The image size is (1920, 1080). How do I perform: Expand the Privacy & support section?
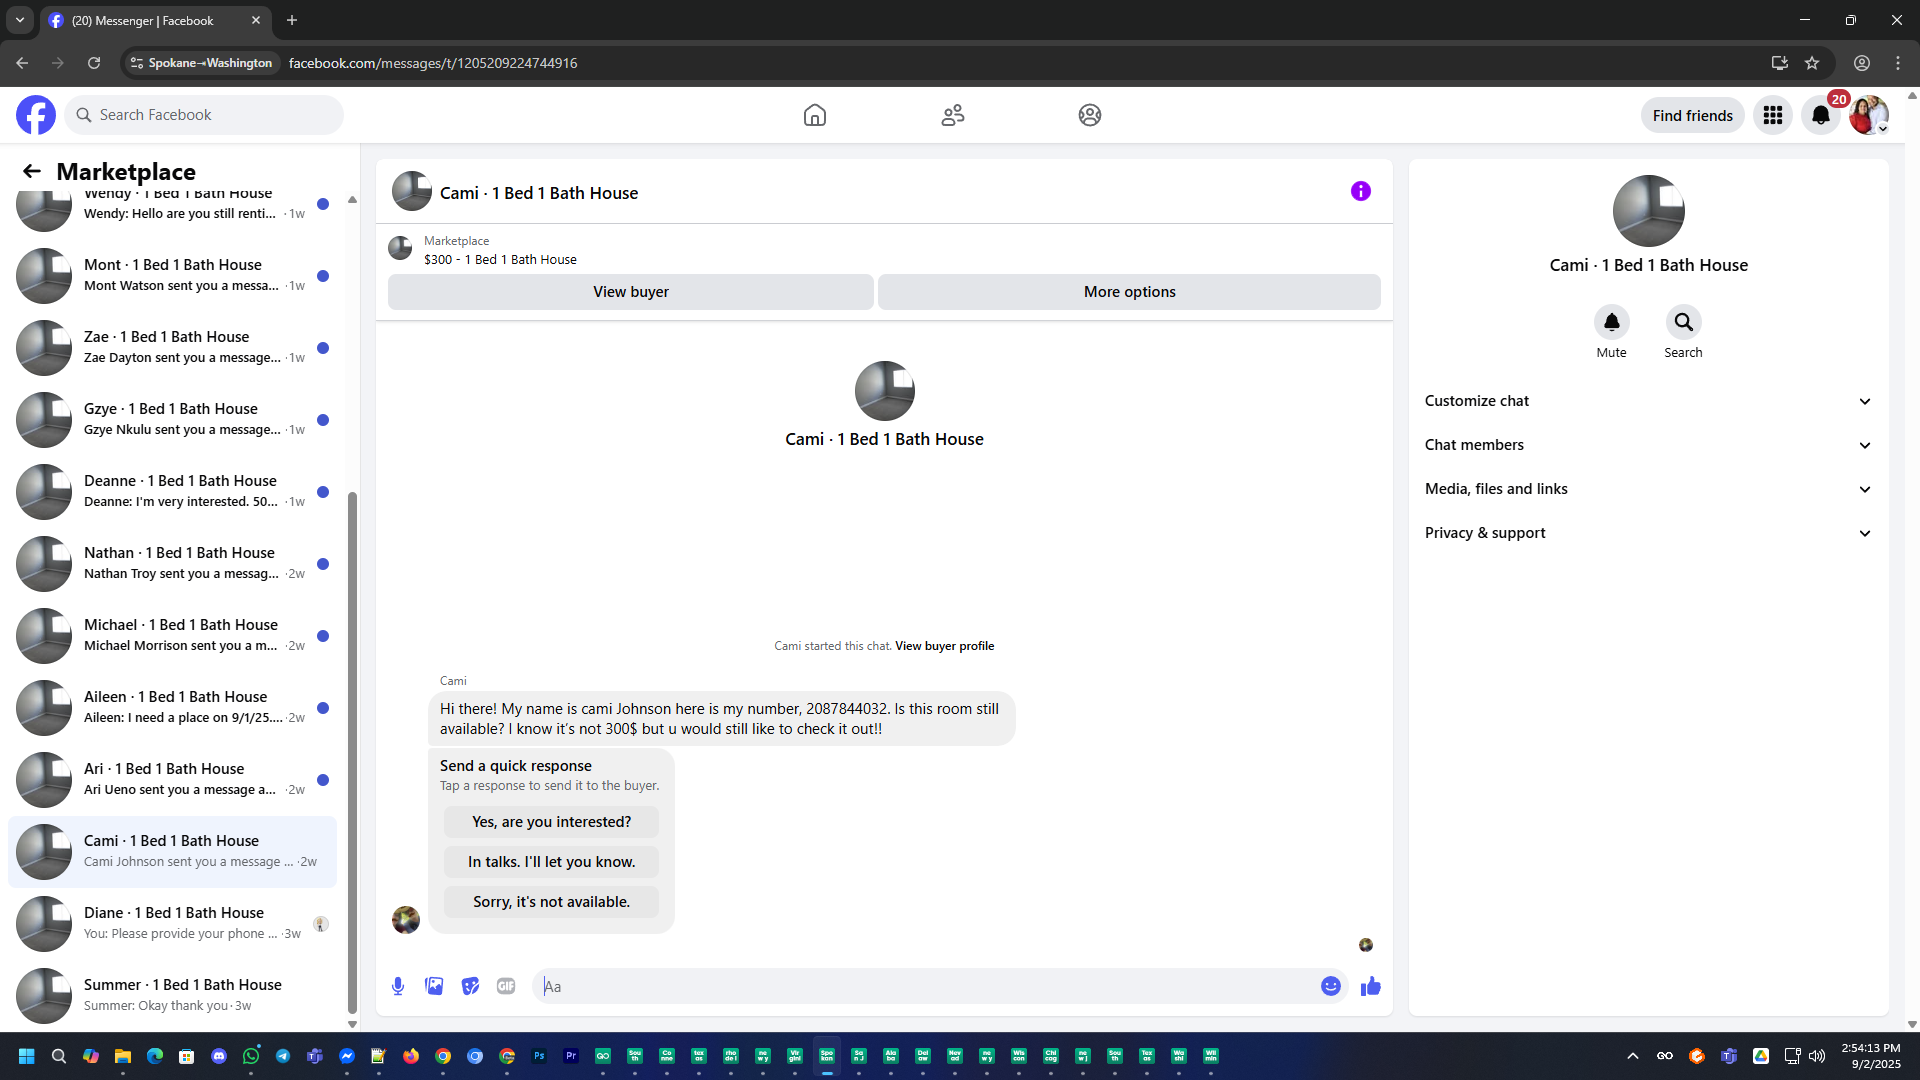(x=1647, y=533)
